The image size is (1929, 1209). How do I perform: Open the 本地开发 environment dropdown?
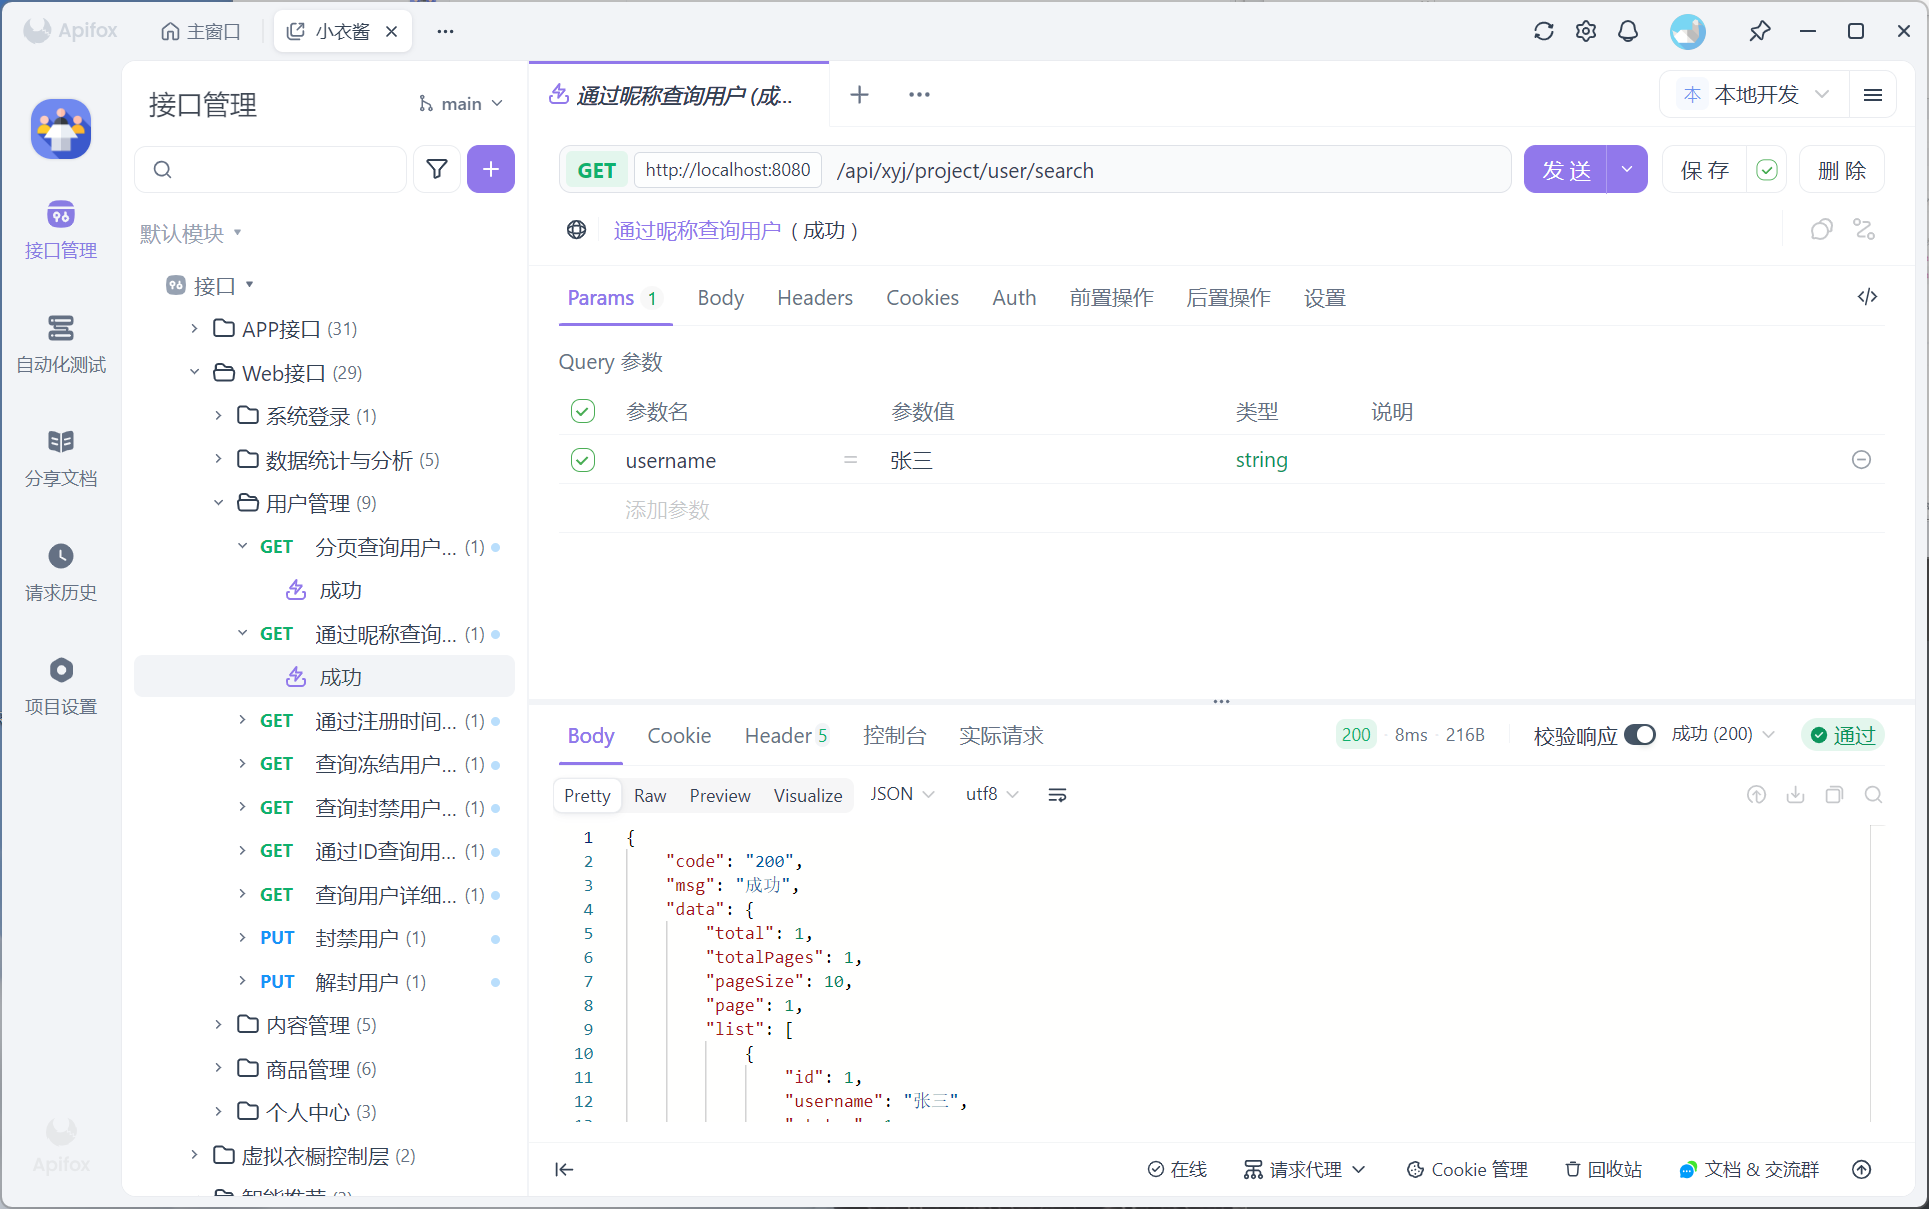[1756, 94]
